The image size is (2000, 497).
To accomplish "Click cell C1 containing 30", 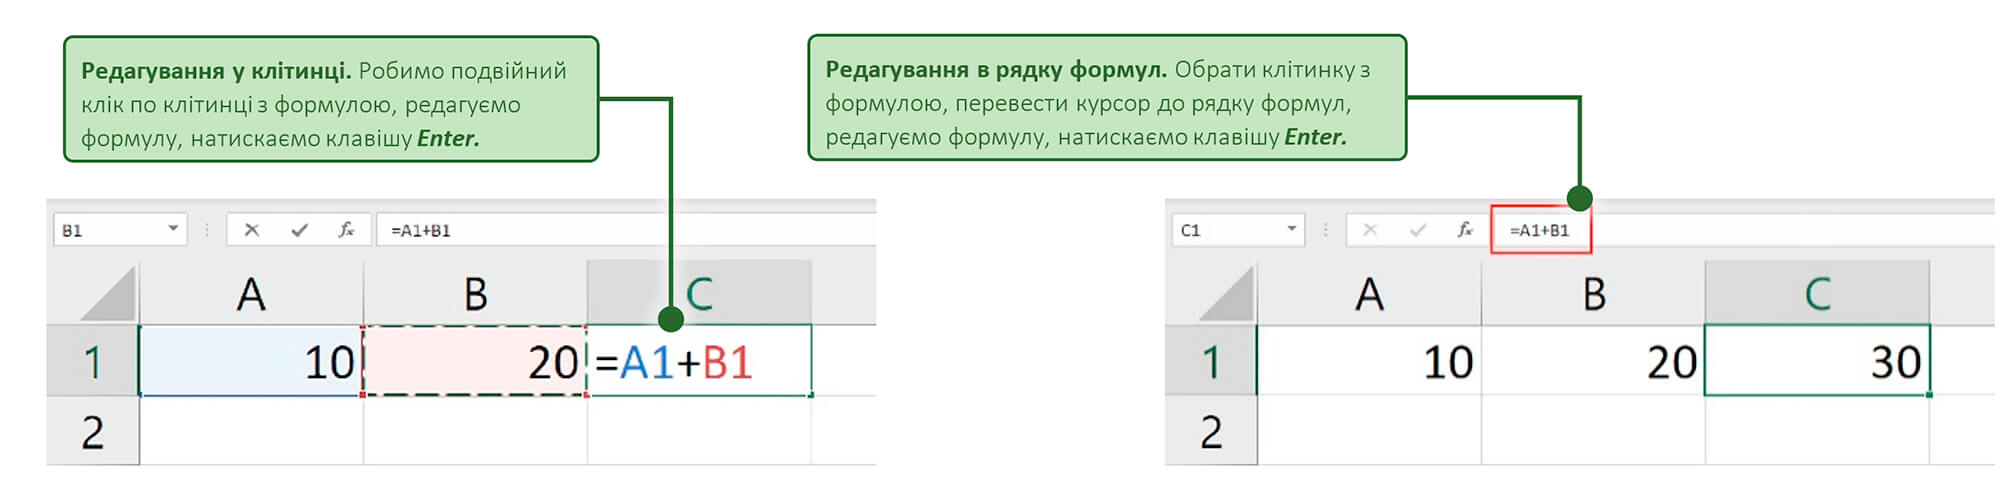I will tap(1817, 361).
